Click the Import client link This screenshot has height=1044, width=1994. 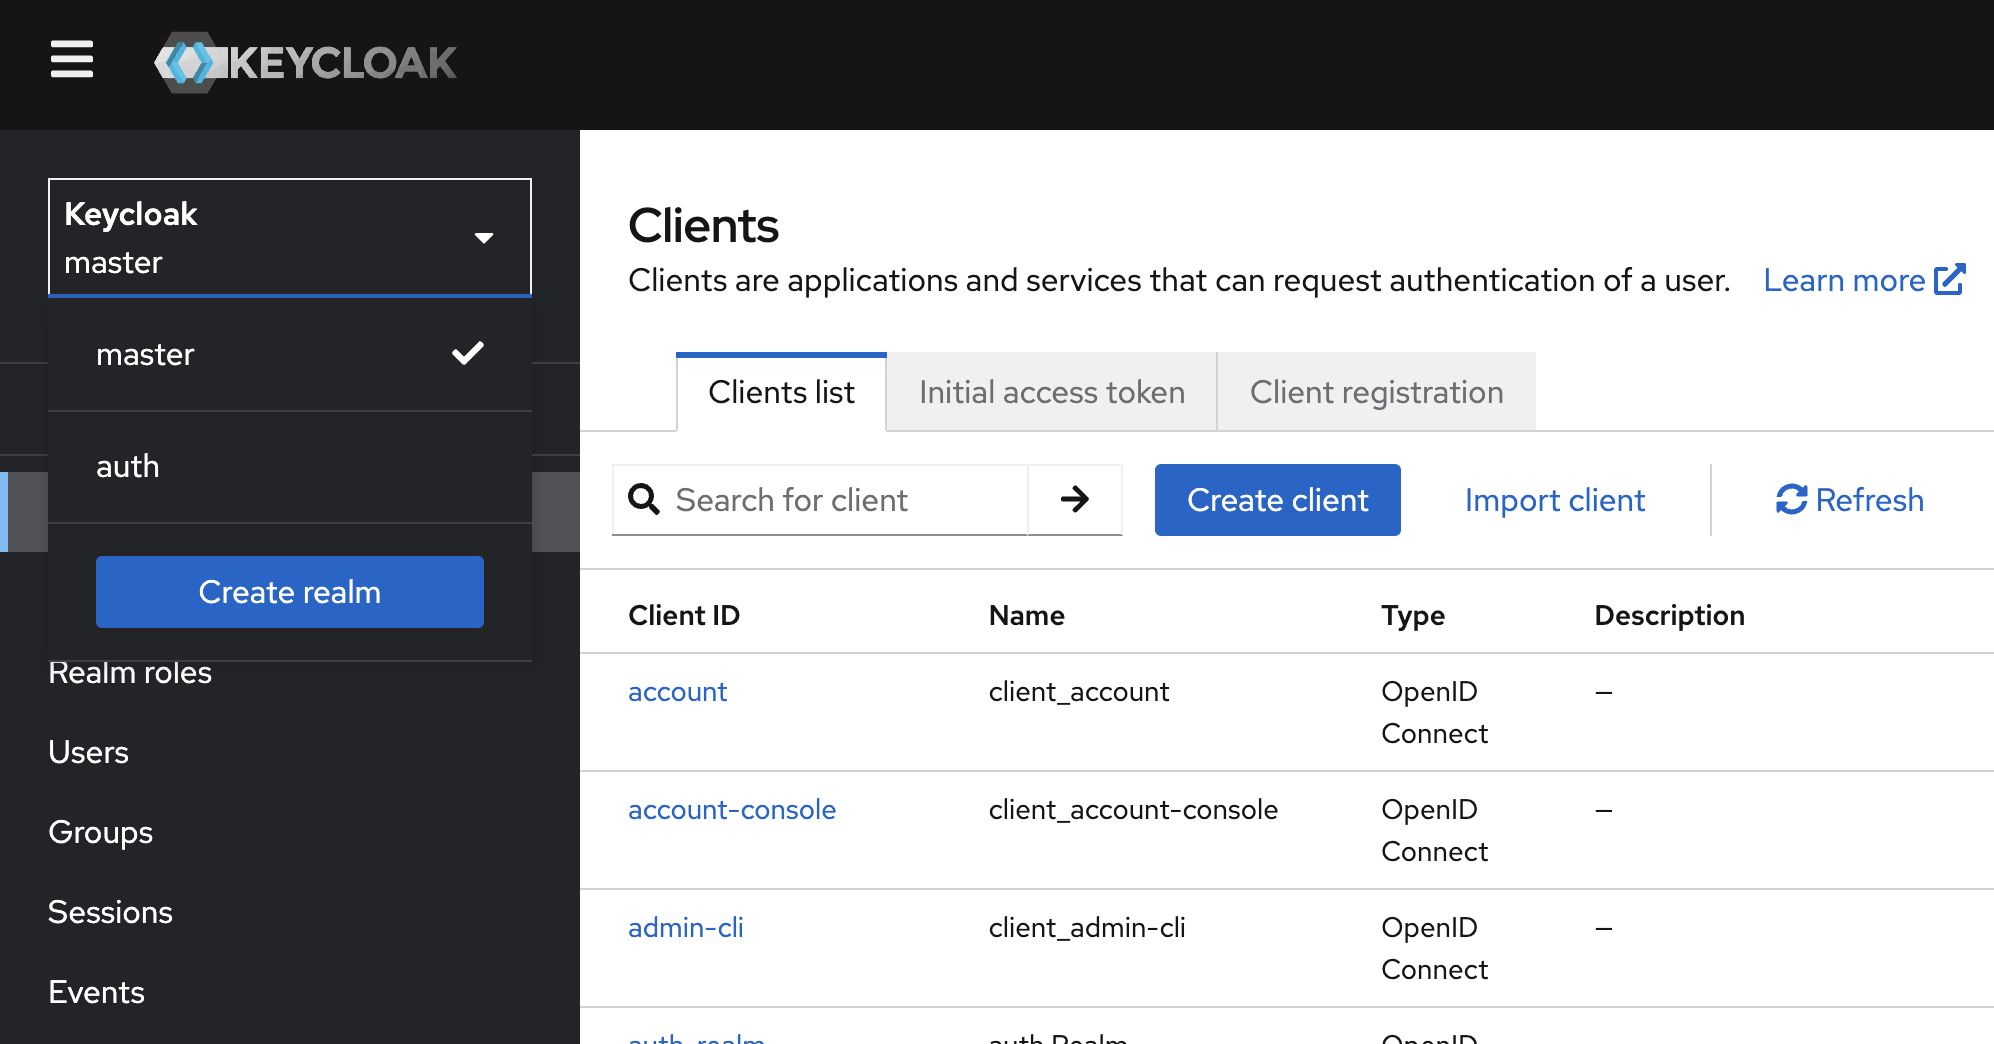pyautogui.click(x=1554, y=500)
